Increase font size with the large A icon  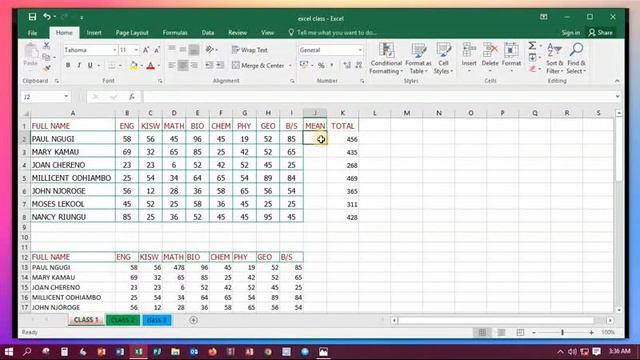pyautogui.click(x=146, y=50)
